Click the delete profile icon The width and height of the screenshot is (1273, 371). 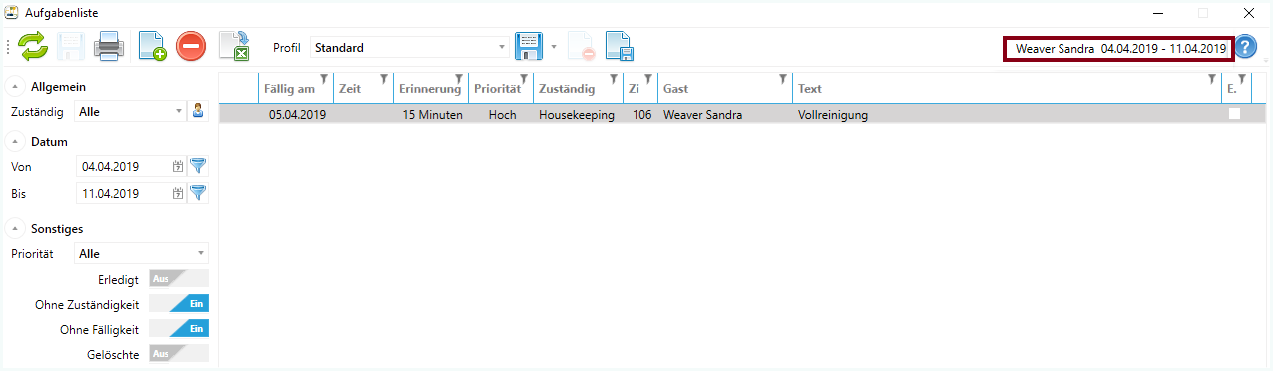tap(581, 47)
